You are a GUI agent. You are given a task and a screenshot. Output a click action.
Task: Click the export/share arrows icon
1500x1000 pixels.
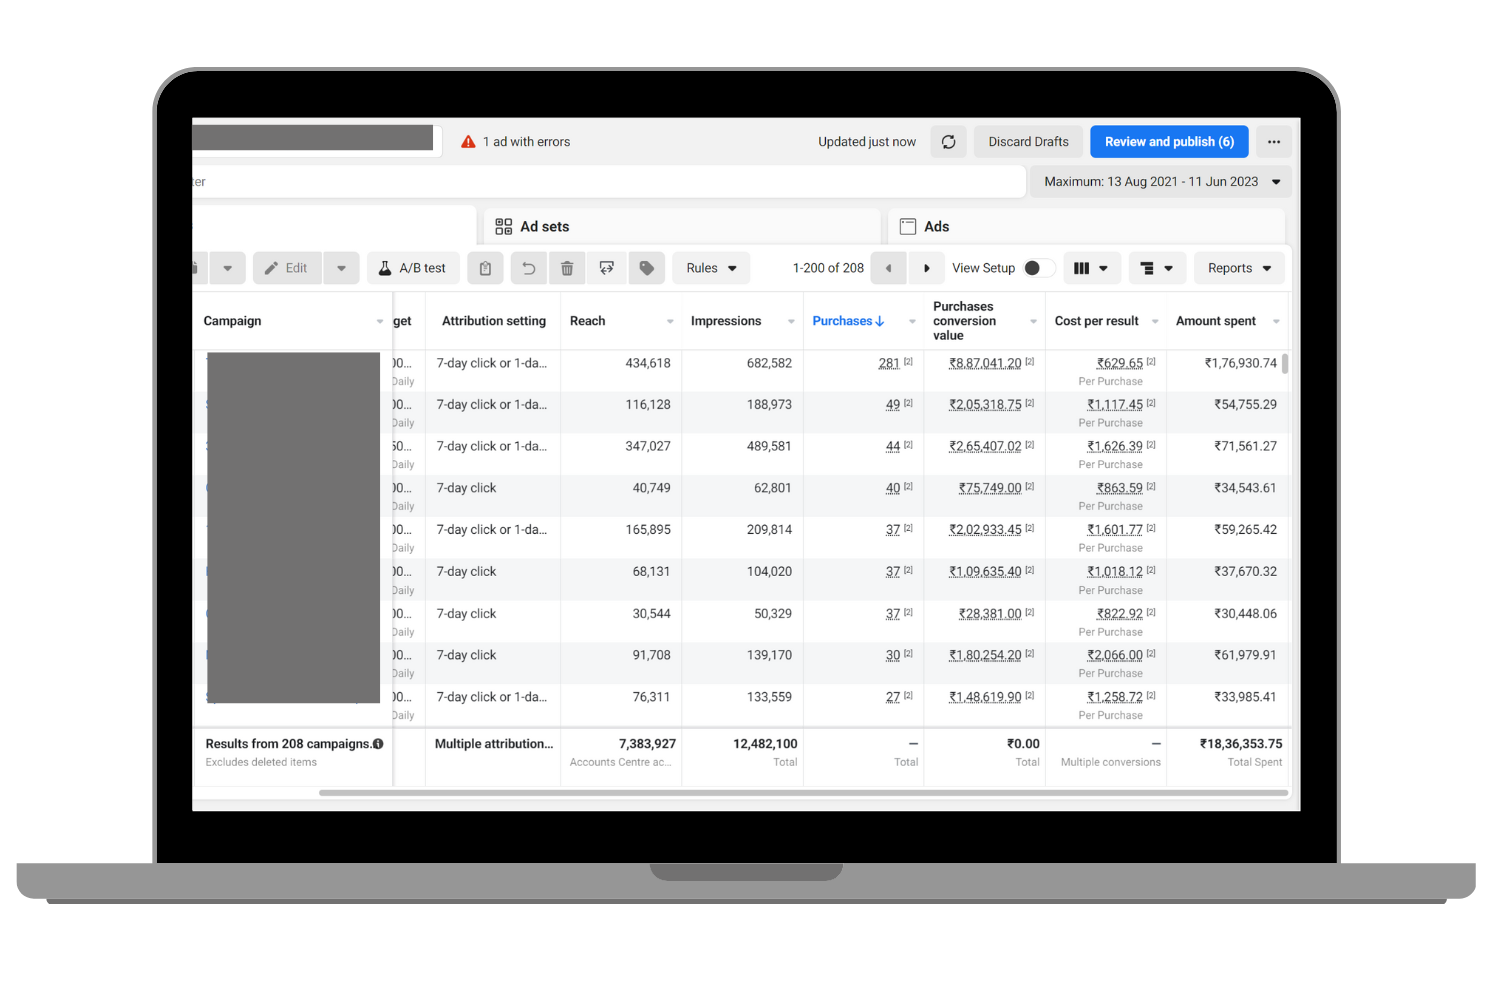coord(606,268)
